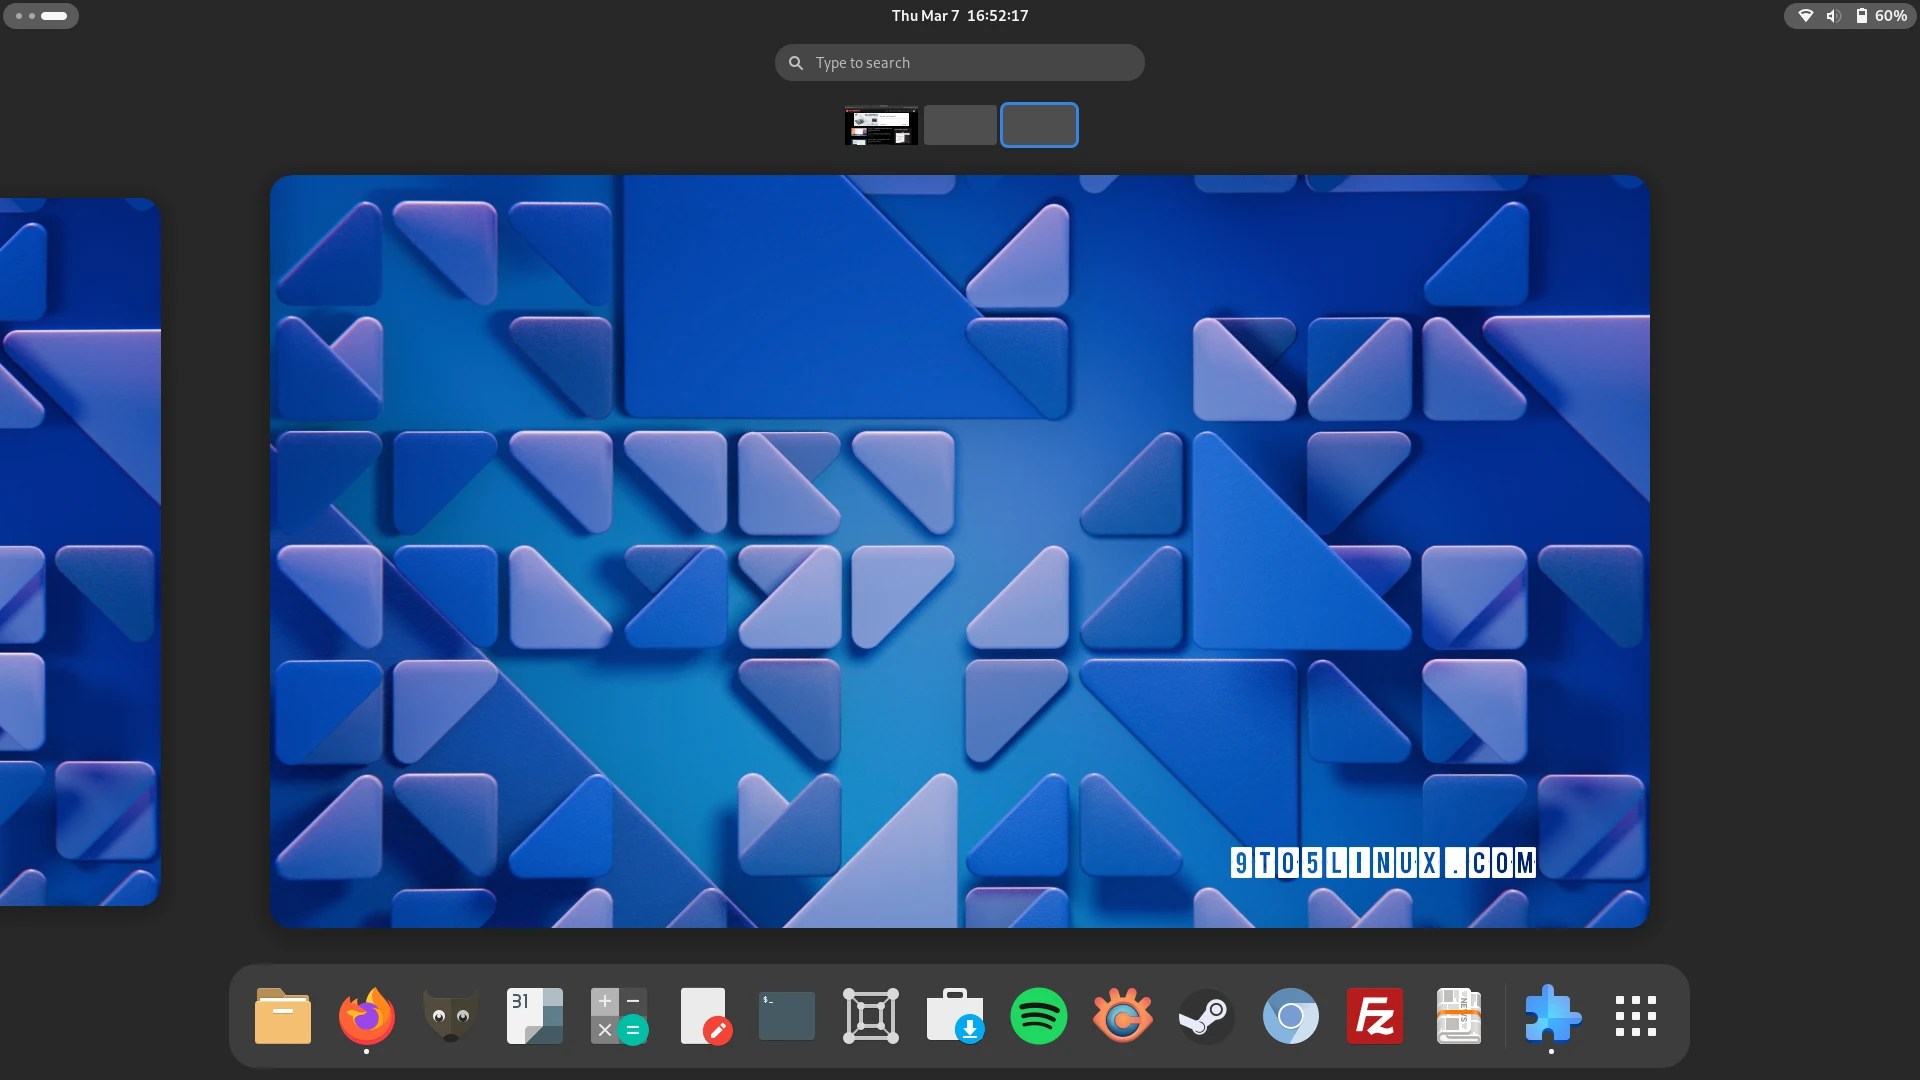Open the Calendar app icon

coord(535,1016)
